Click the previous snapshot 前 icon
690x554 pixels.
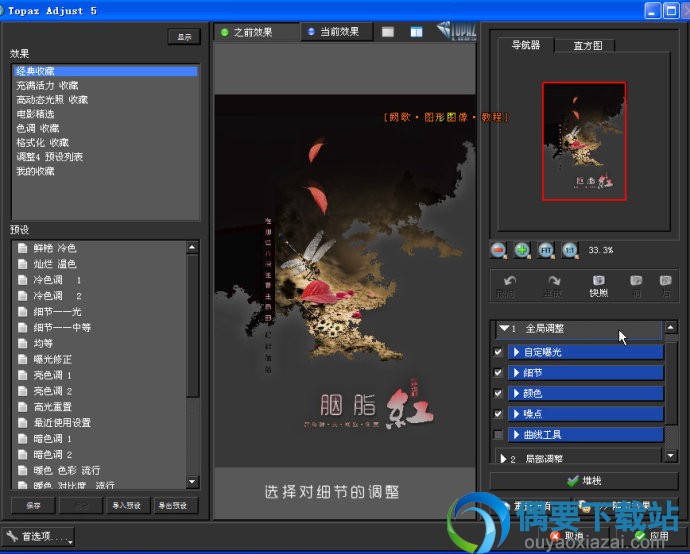pos(636,286)
